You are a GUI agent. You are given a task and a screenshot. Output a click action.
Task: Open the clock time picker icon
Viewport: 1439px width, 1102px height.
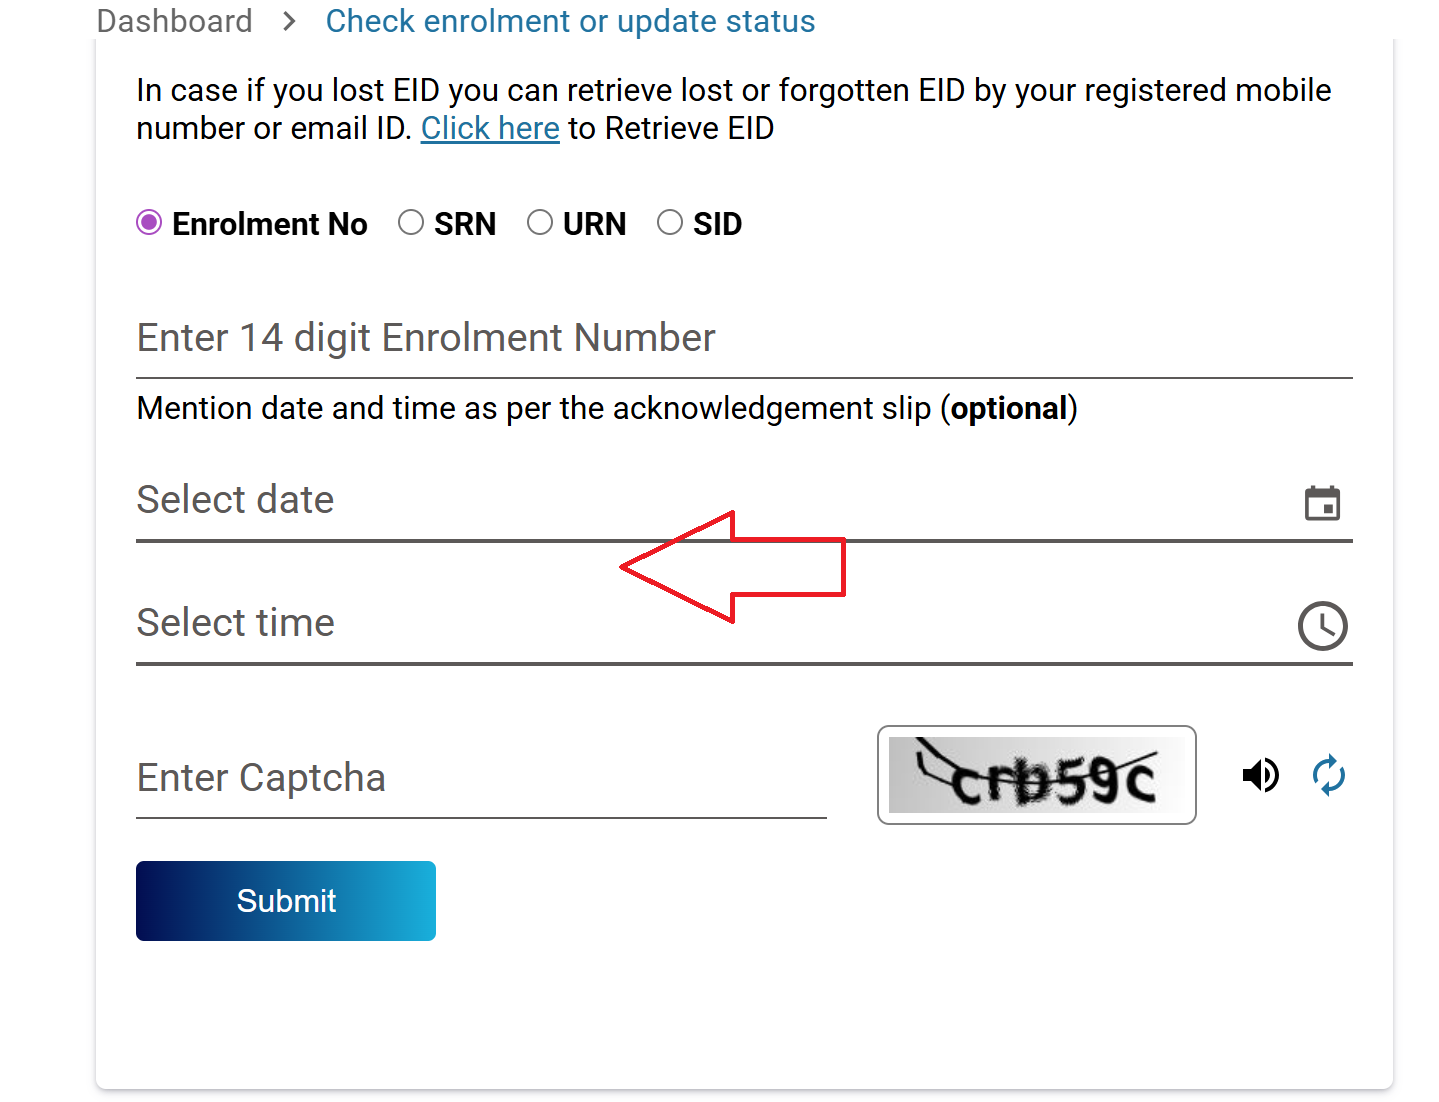pyautogui.click(x=1322, y=626)
